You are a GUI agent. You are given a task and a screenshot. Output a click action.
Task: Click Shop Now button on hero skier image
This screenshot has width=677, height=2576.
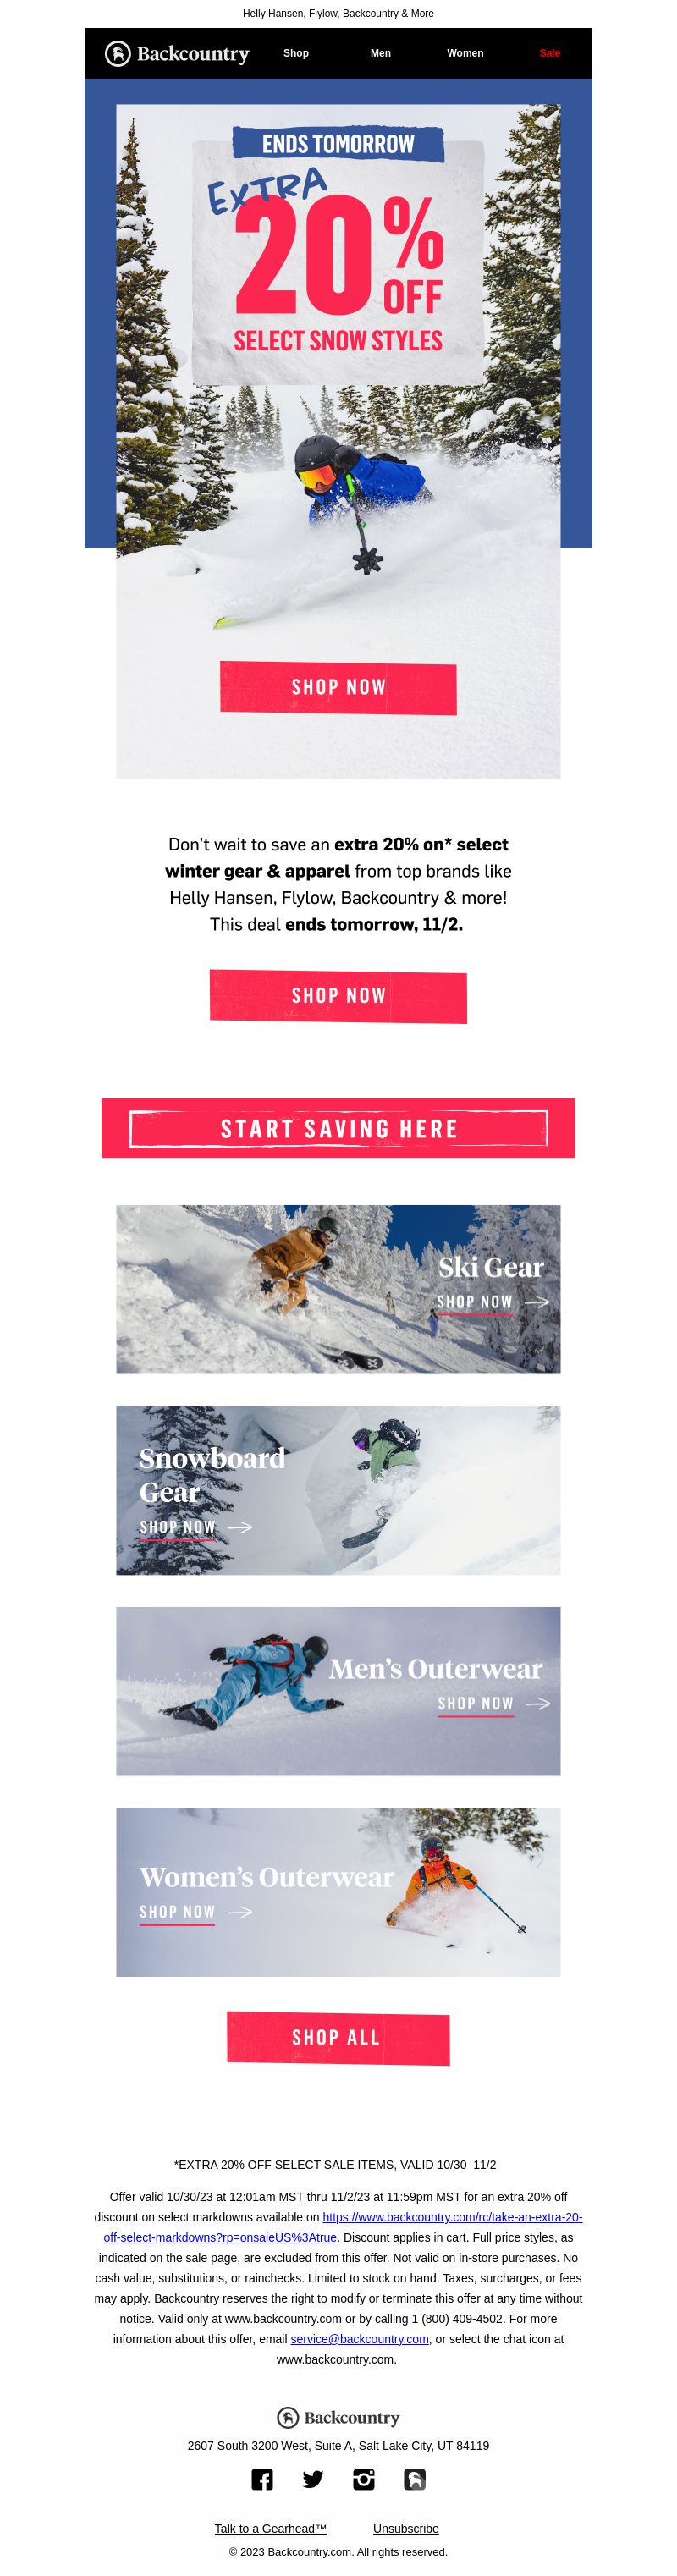(338, 687)
